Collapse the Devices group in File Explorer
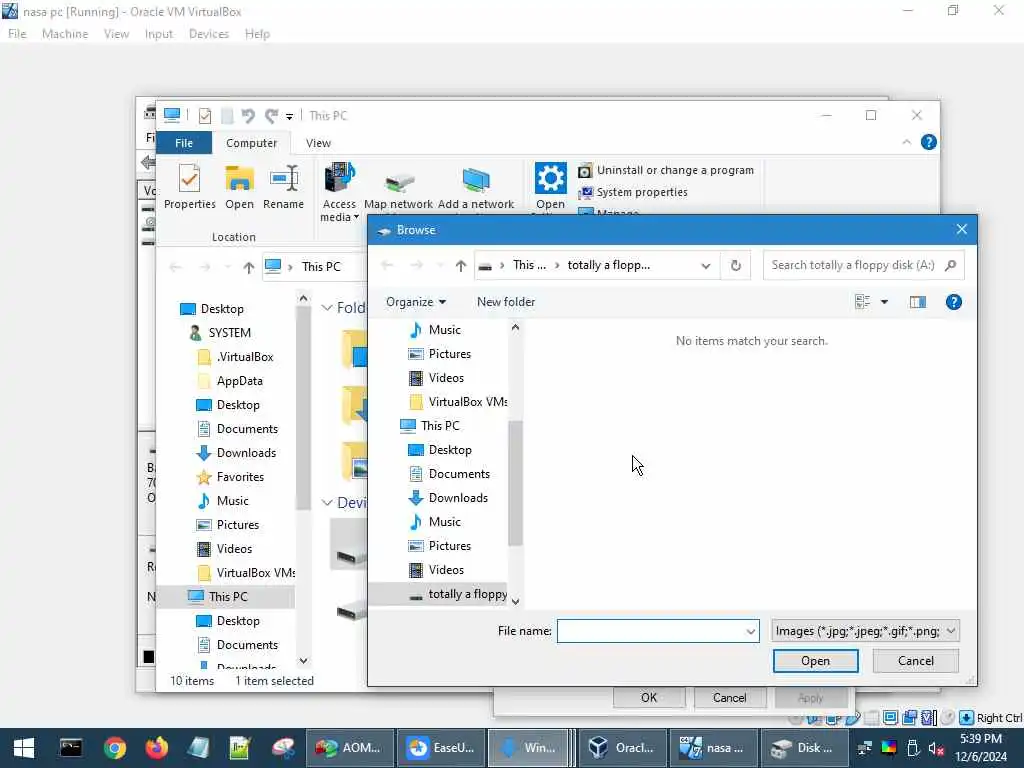1024x768 pixels. pyautogui.click(x=327, y=502)
